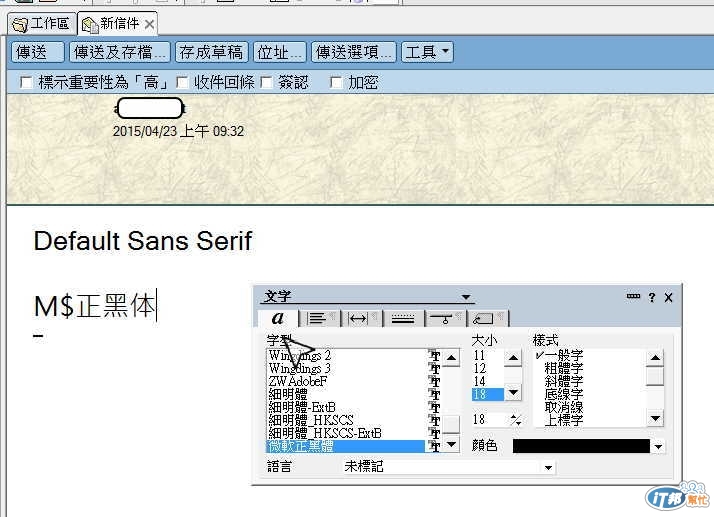
Task: Check the 簽認 sign checkbox
Action: pyautogui.click(x=266, y=82)
